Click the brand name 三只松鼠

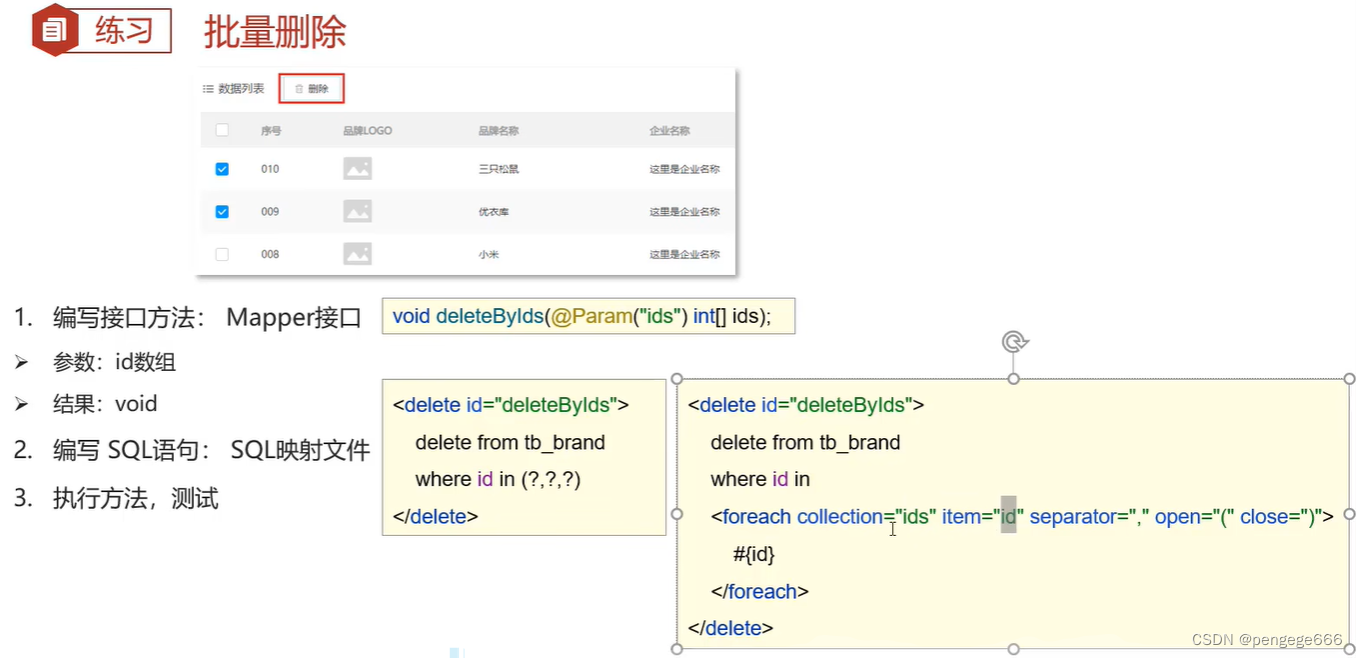coord(498,169)
